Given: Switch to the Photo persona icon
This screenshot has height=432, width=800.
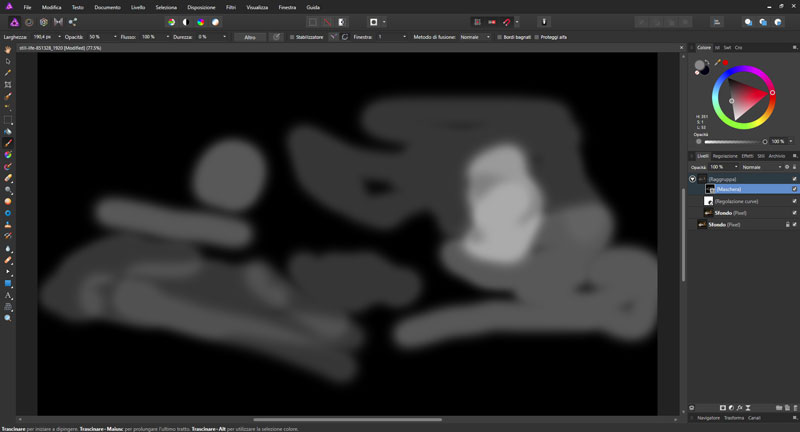Looking at the screenshot, I should pos(14,22).
